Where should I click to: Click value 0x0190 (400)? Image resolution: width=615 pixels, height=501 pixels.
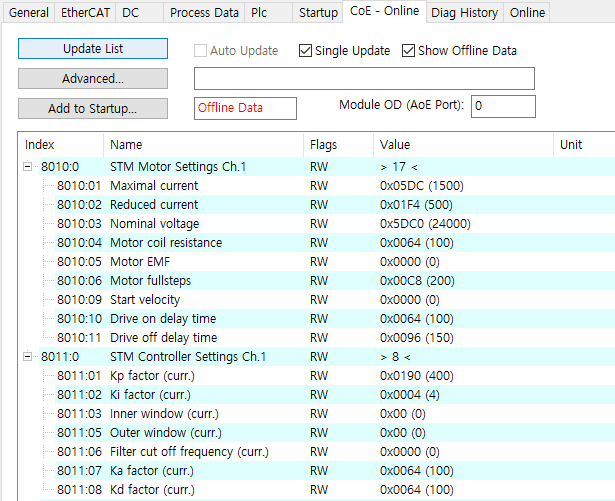point(417,376)
